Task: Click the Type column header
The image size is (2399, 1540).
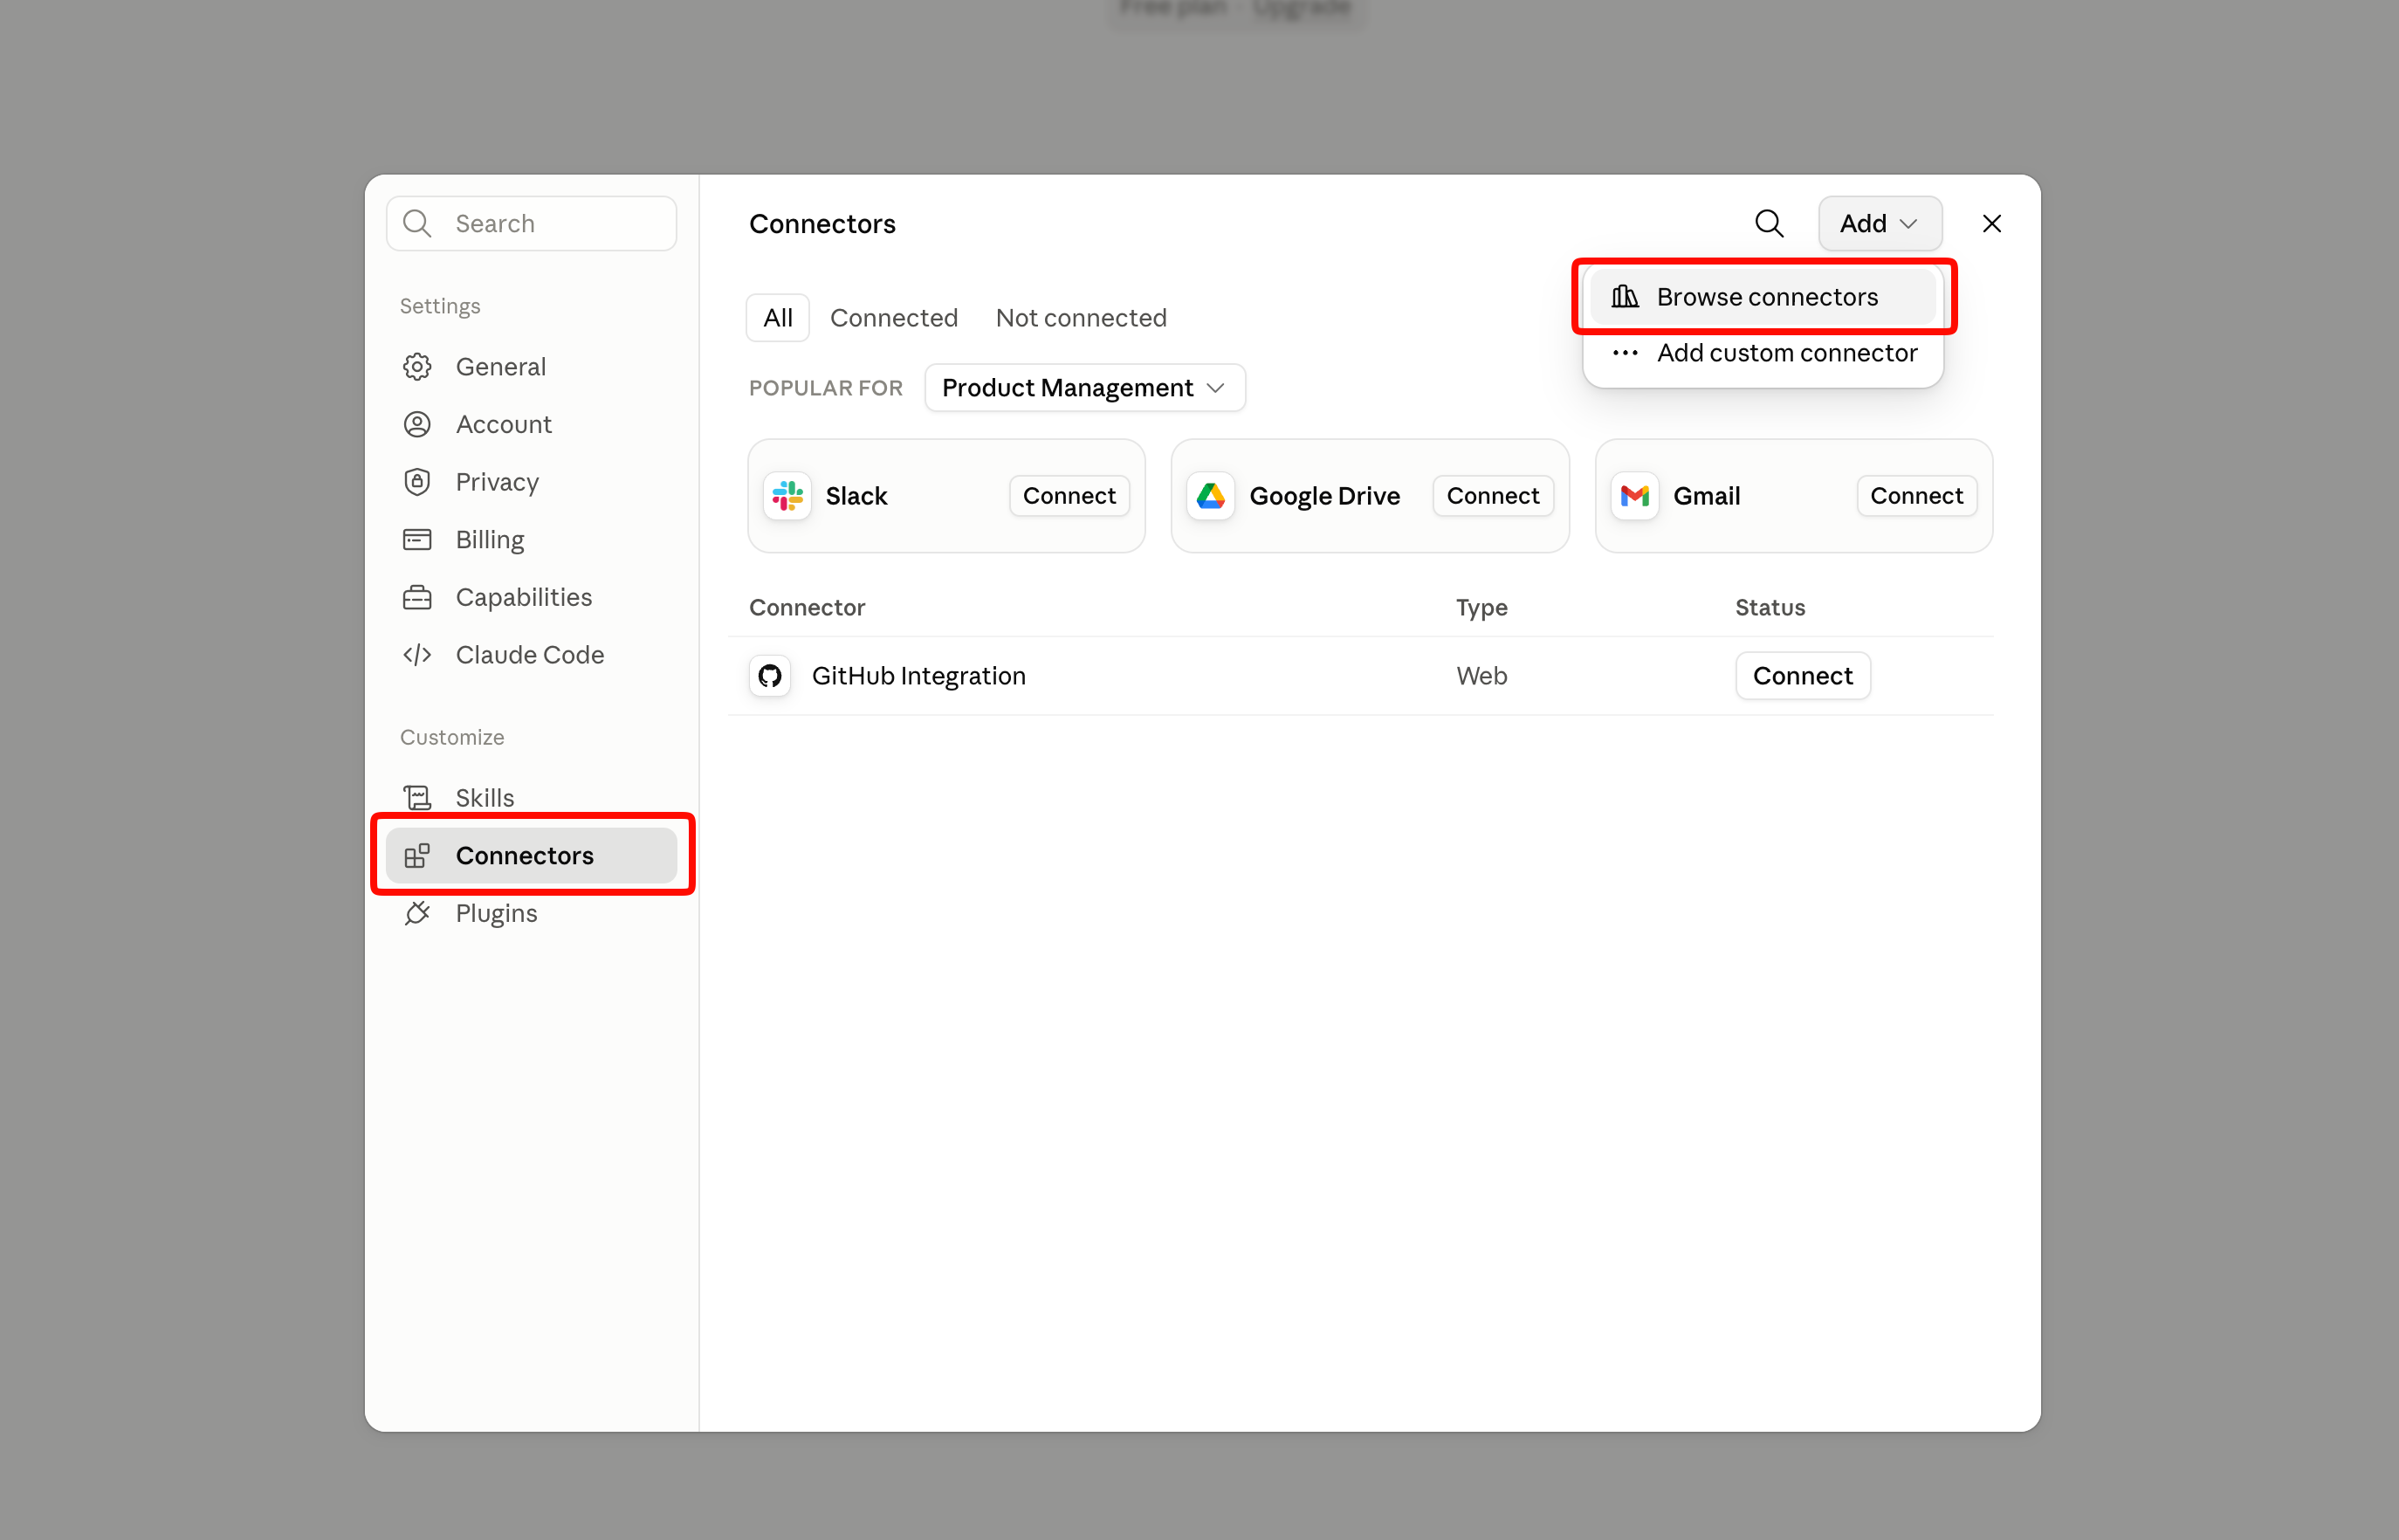Action: point(1481,608)
